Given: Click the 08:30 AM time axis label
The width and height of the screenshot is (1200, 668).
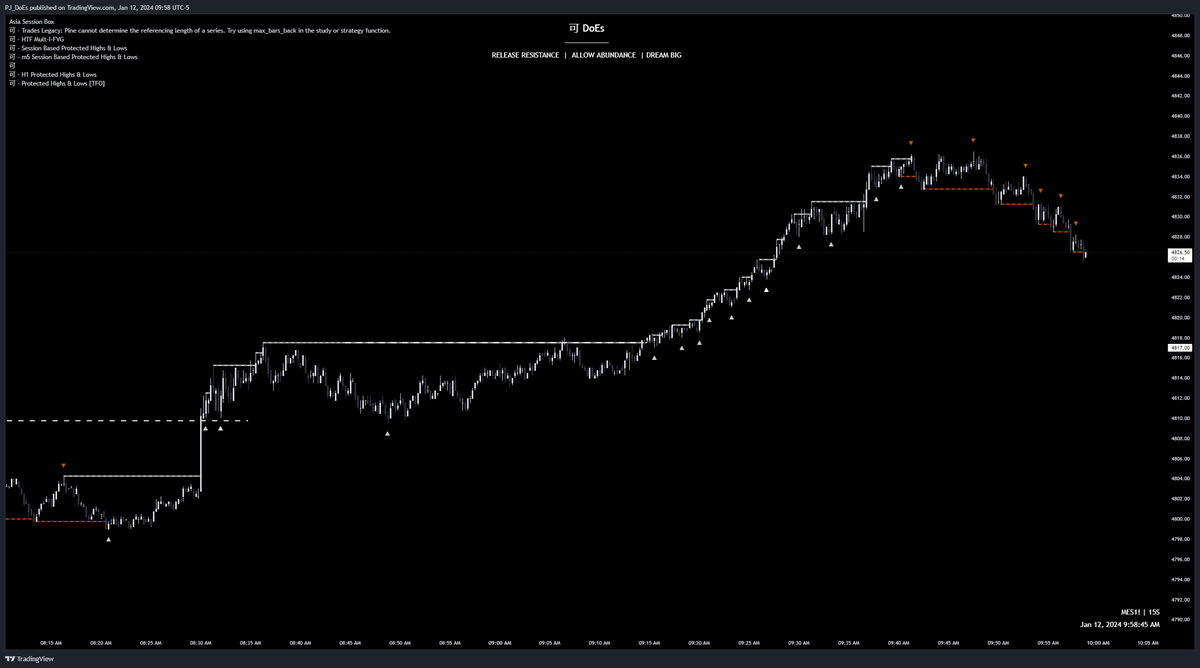Looking at the screenshot, I should click(x=200, y=644).
